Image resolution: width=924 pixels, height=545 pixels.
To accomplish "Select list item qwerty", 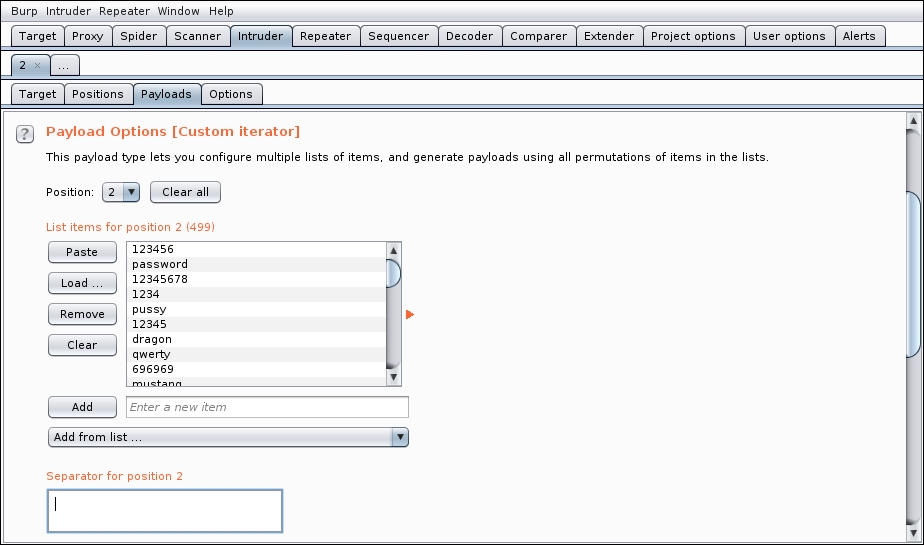I will tap(256, 354).
